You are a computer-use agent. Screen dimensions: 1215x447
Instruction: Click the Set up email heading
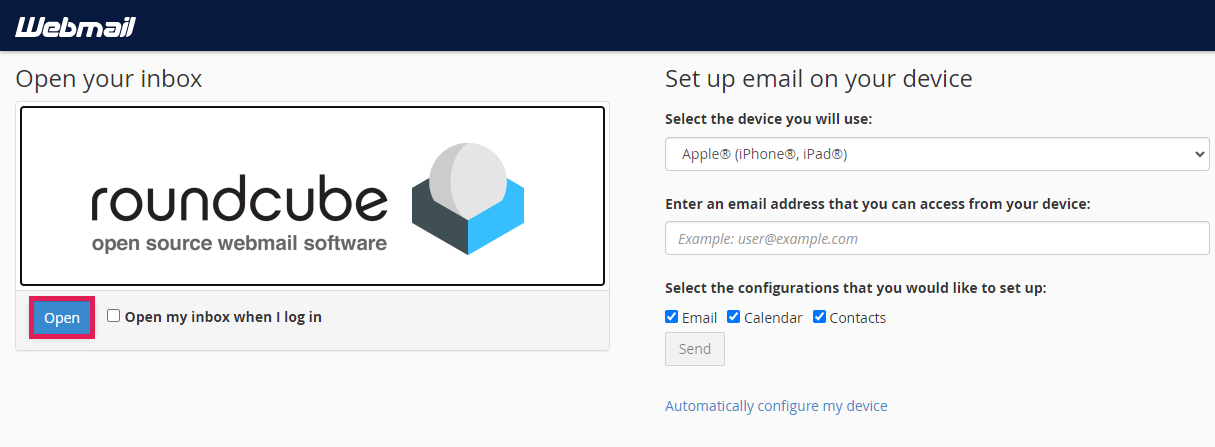pyautogui.click(x=819, y=78)
